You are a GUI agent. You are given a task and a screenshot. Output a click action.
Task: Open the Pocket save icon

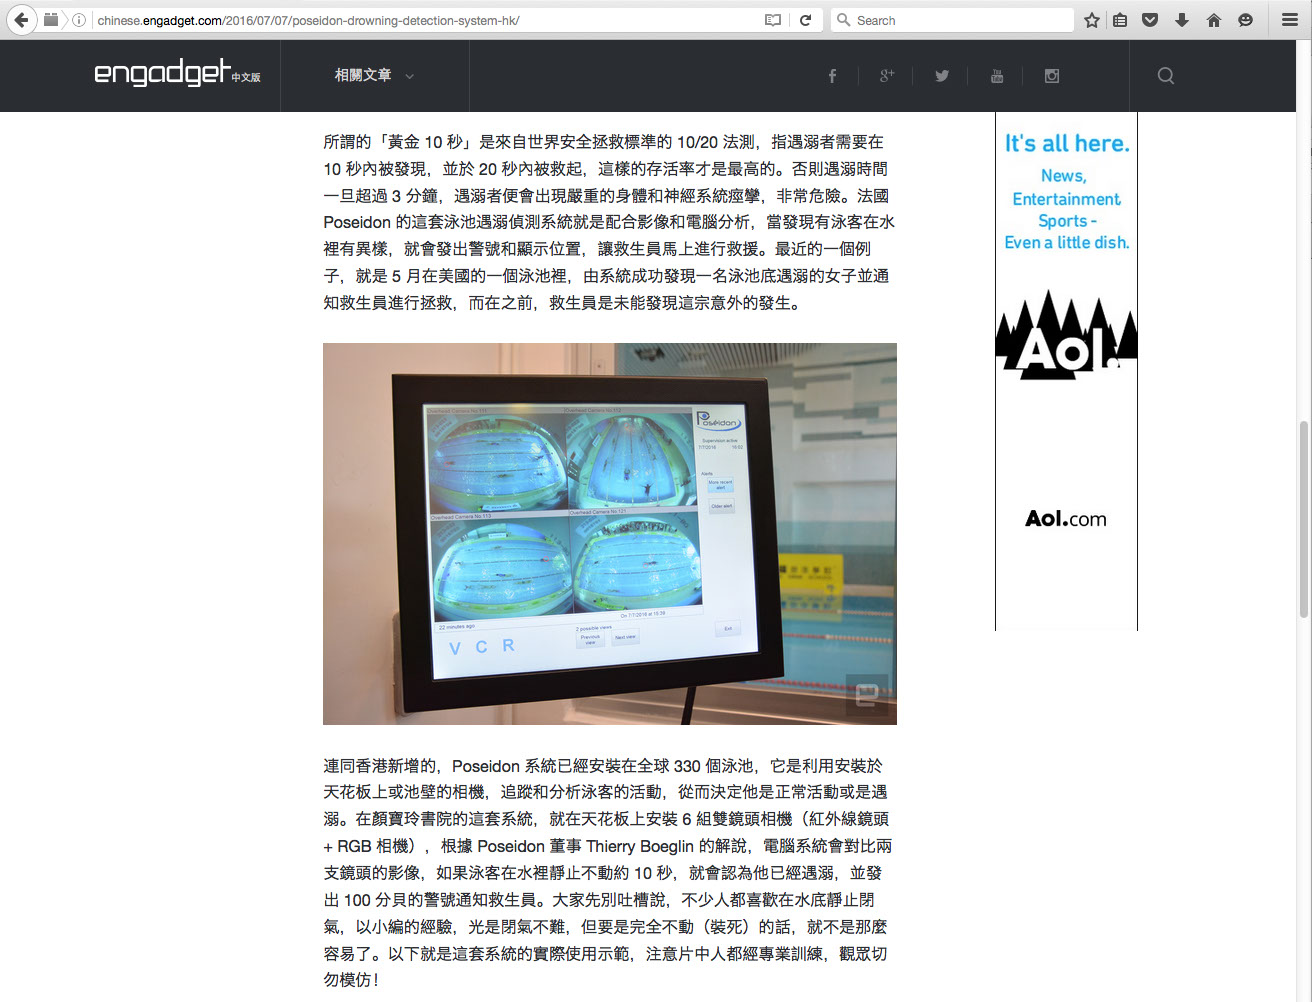tap(1150, 20)
